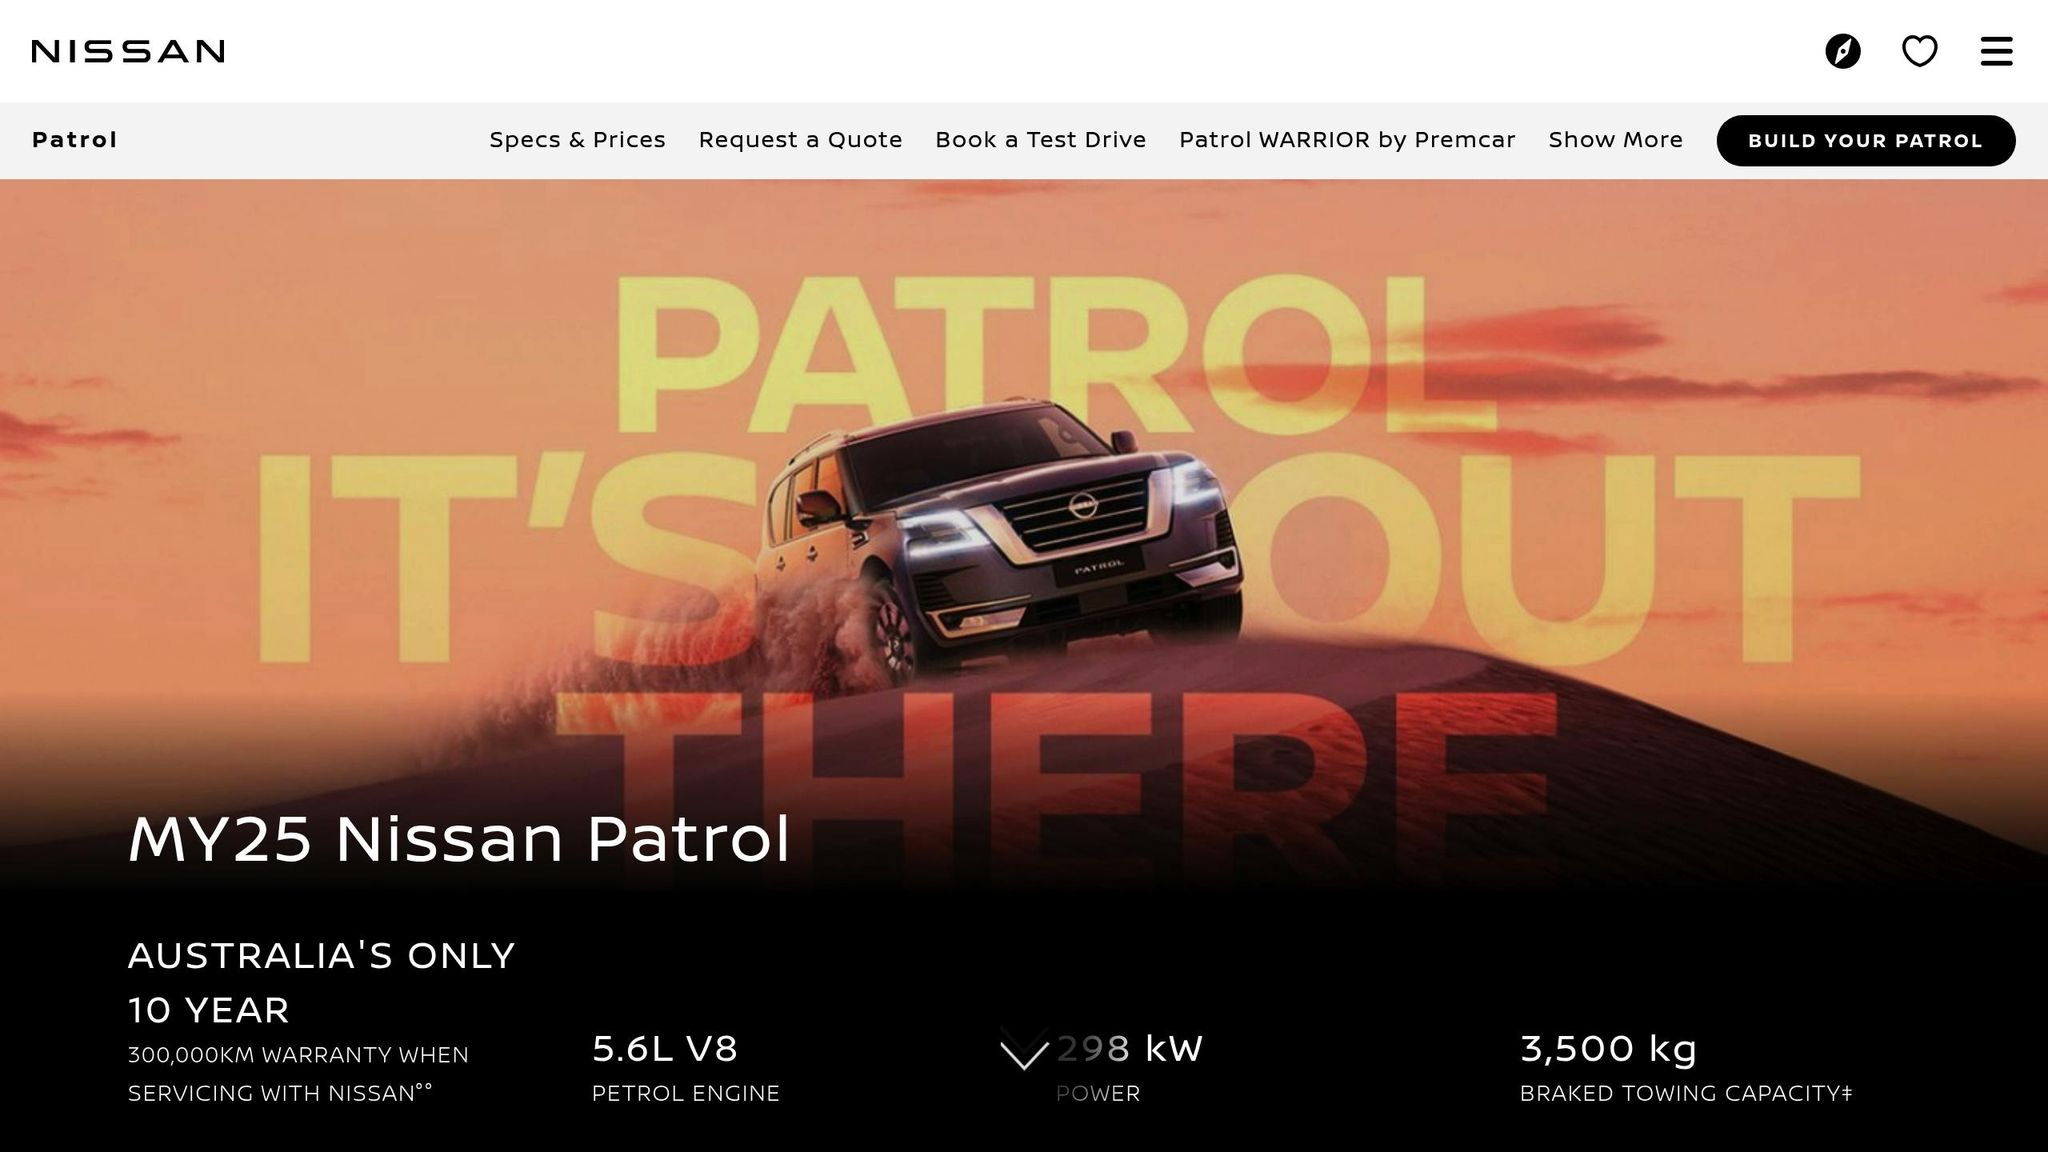Click the 3,500 kg braked towing capacity stat

tap(1686, 1068)
